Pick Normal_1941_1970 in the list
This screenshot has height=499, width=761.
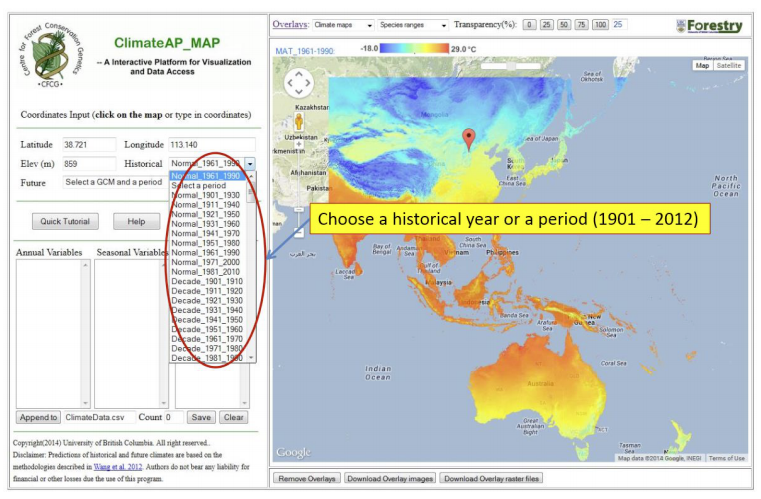point(206,233)
